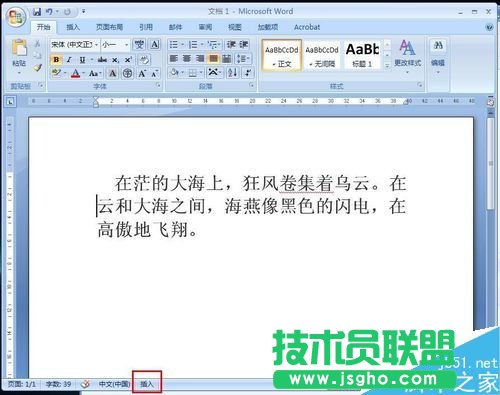
Task: Open the 编辑 editing menu
Action: tap(438, 64)
